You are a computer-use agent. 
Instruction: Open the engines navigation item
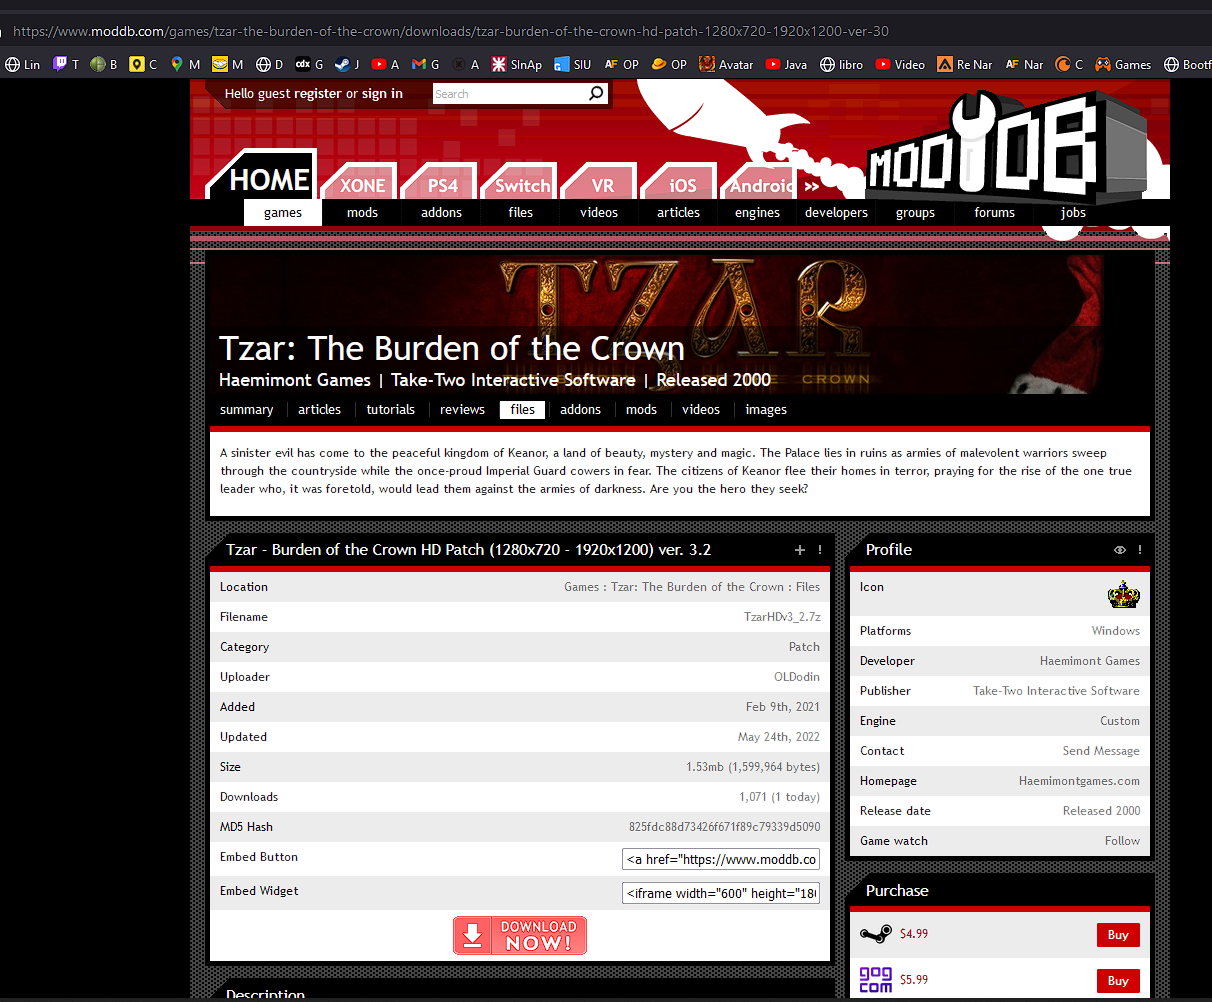pyautogui.click(x=757, y=212)
